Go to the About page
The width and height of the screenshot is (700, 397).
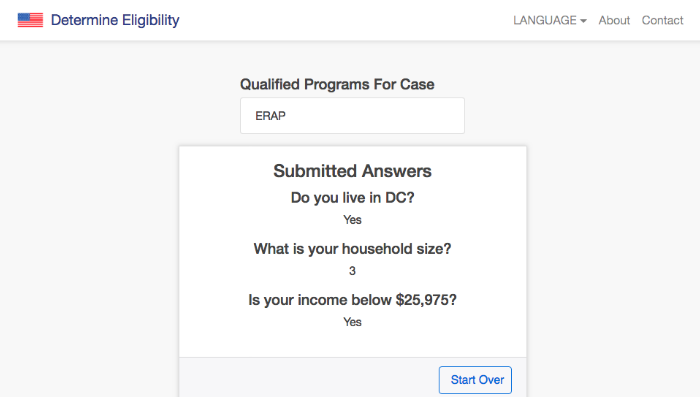click(x=614, y=20)
